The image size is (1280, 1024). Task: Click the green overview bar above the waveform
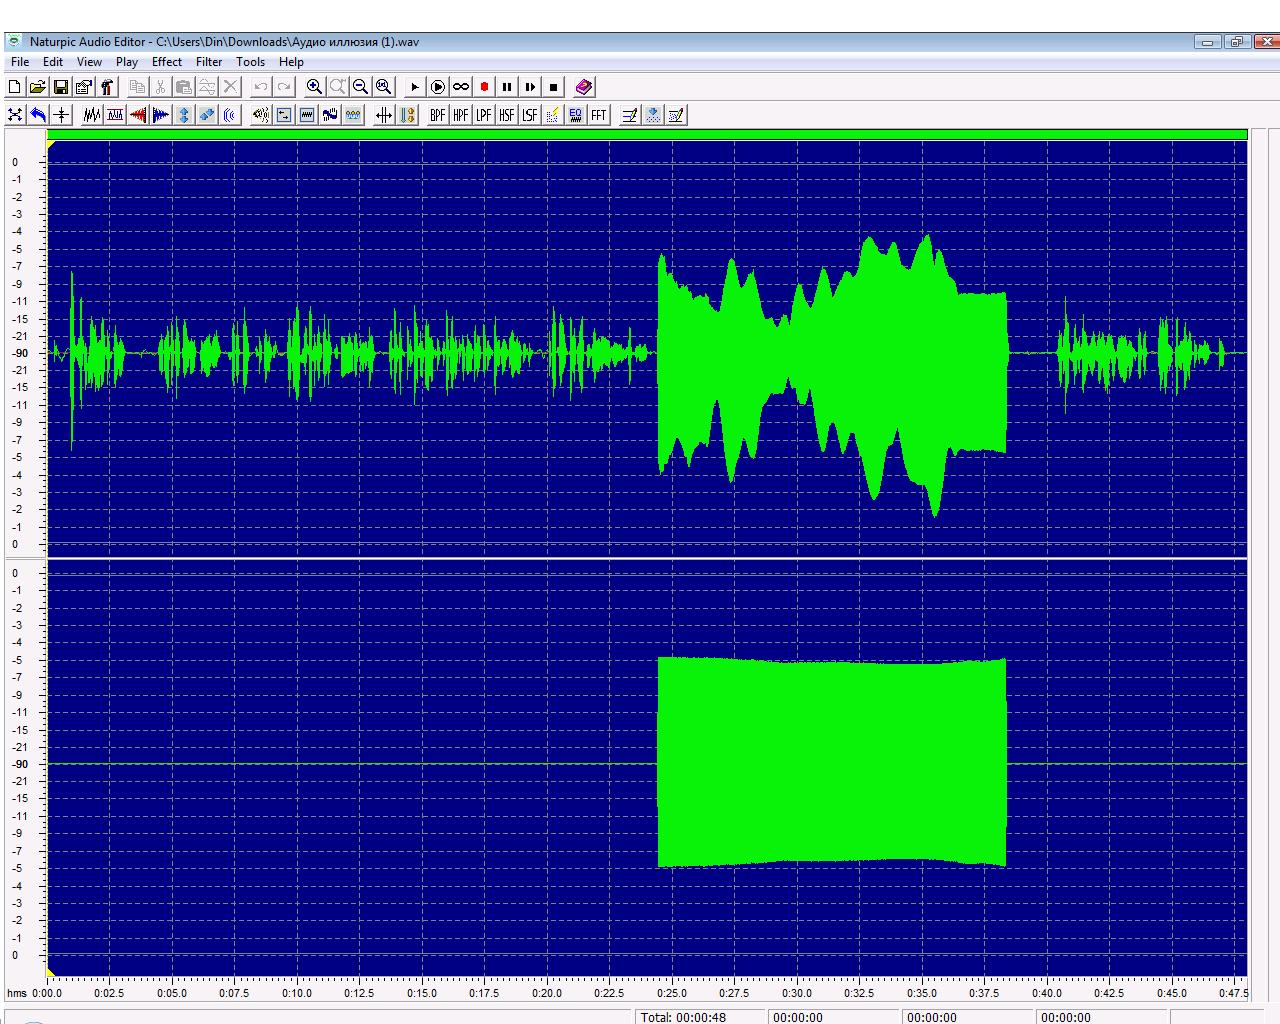pos(647,134)
